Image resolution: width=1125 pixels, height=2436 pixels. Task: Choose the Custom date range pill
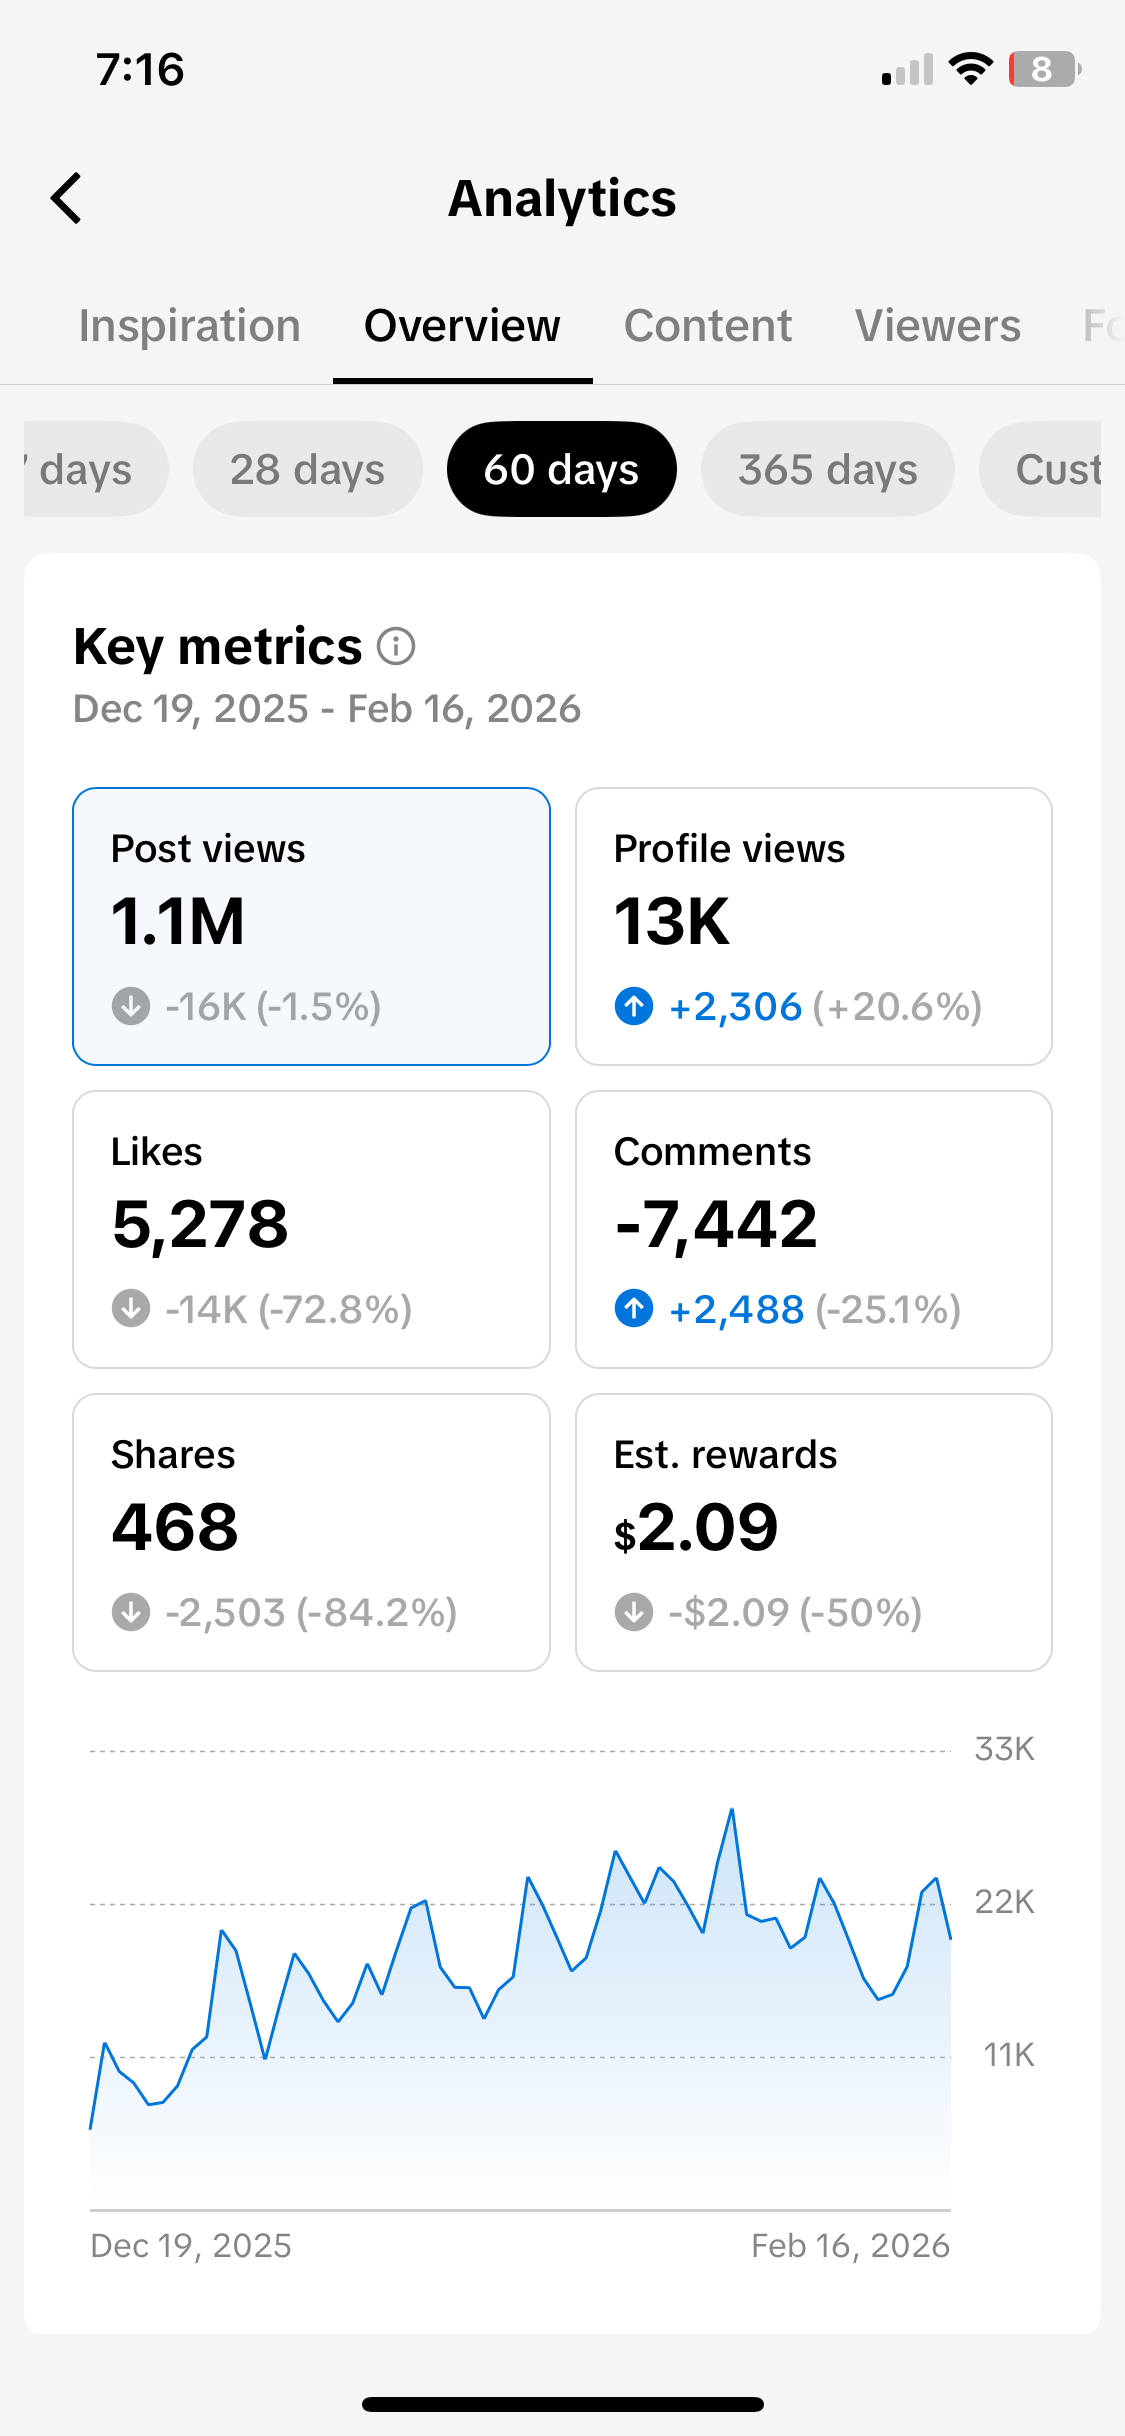1040,469
